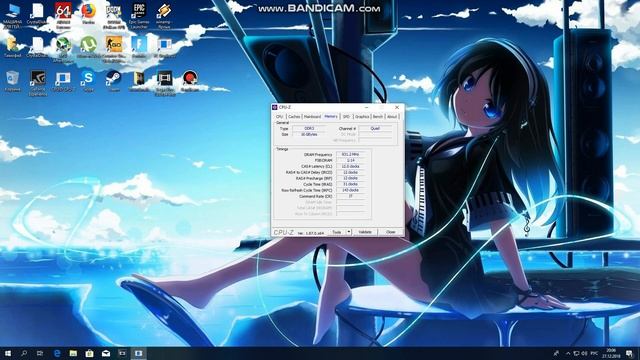Viewport: 640px width, 360px height.
Task: Switch to the SPD tab
Action: click(346, 117)
